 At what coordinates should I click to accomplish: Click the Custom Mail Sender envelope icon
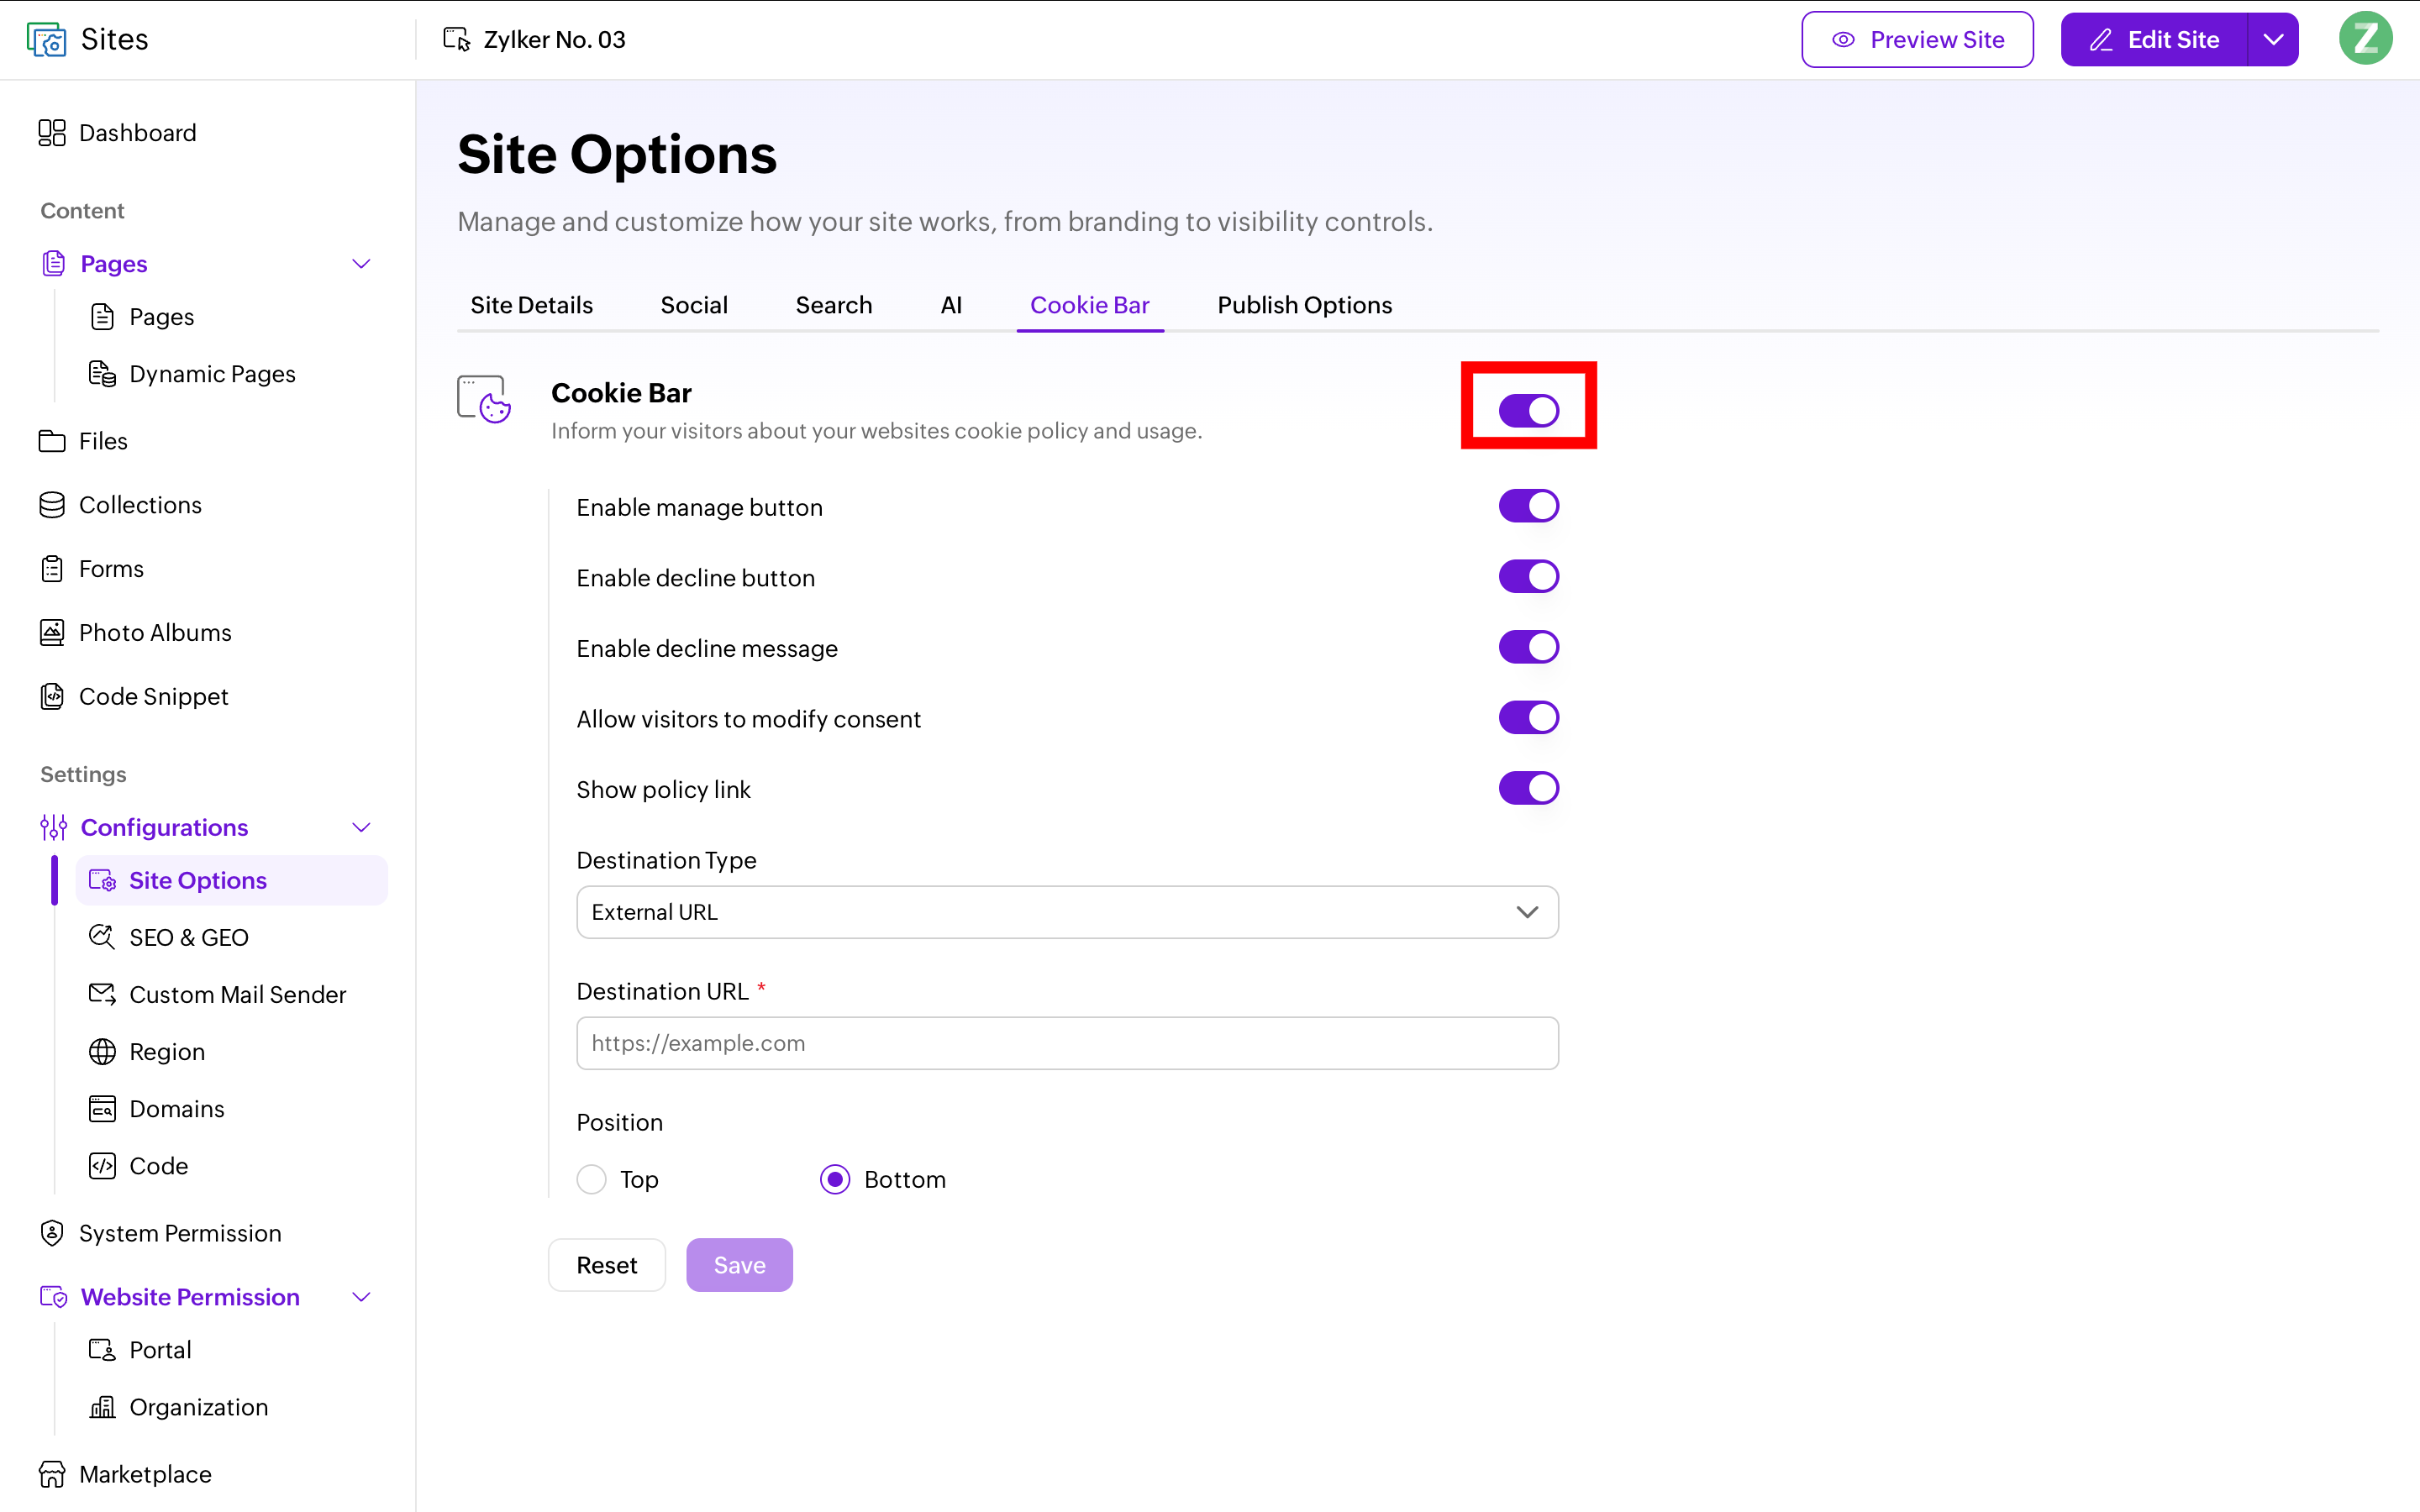[102, 994]
